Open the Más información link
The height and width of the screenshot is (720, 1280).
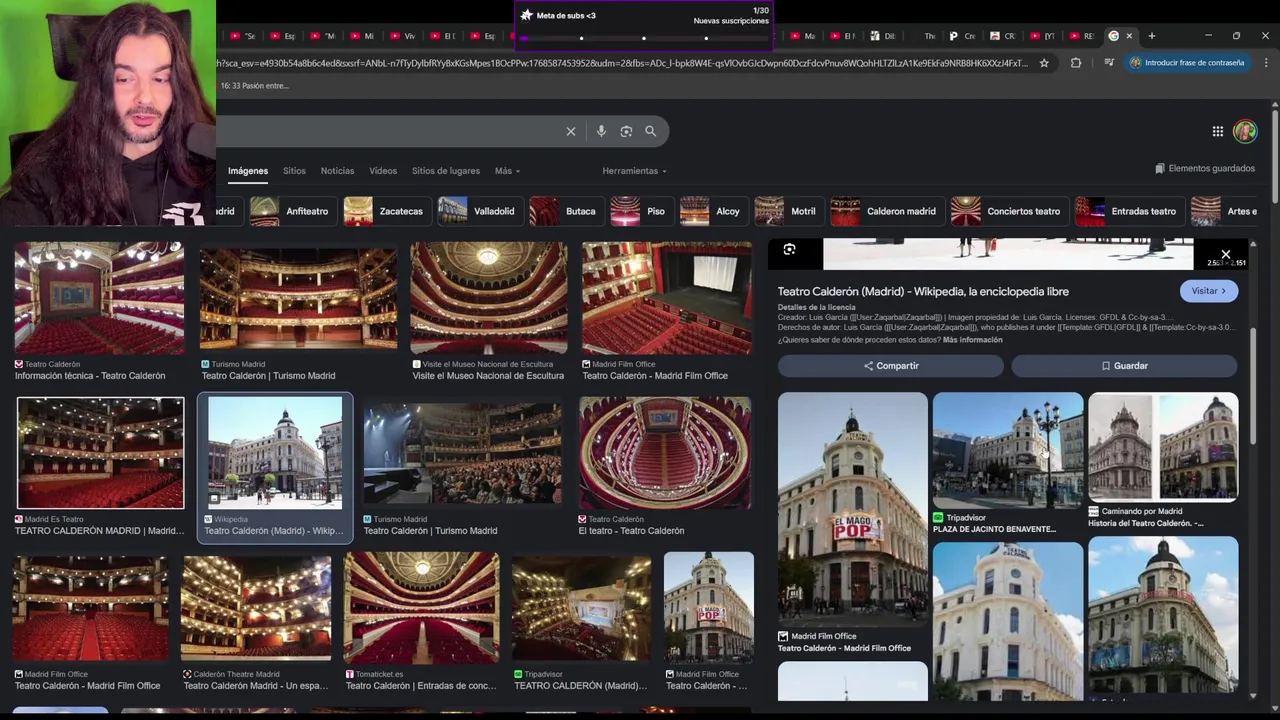(973, 340)
